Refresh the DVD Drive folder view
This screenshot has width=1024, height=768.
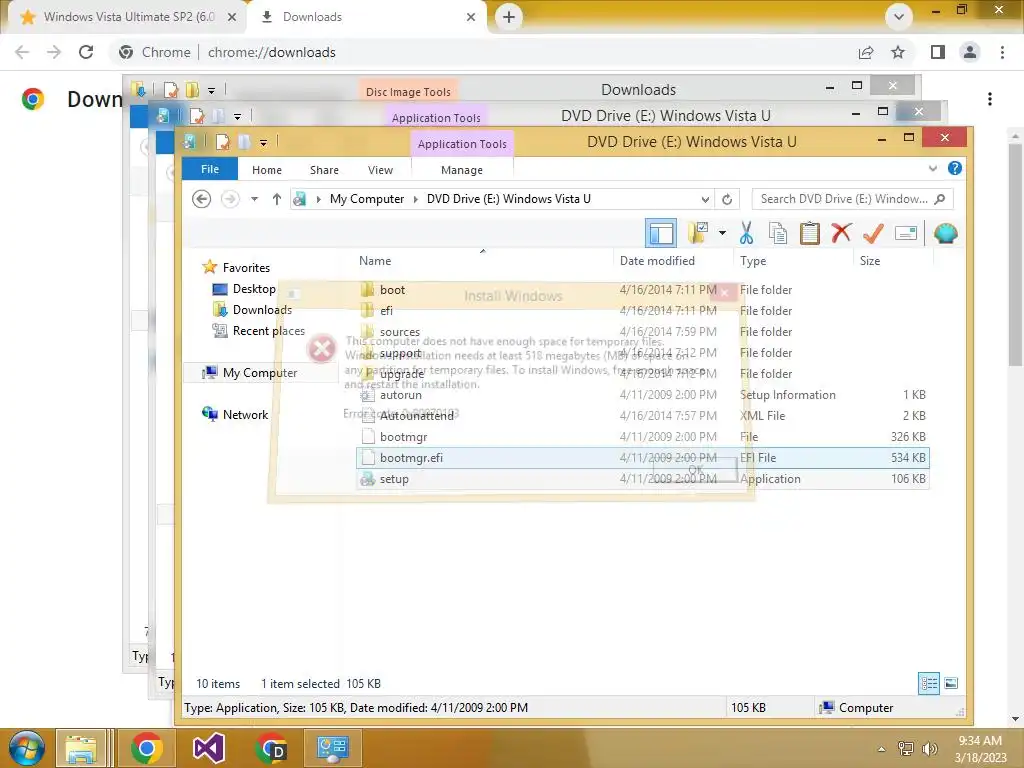point(727,199)
